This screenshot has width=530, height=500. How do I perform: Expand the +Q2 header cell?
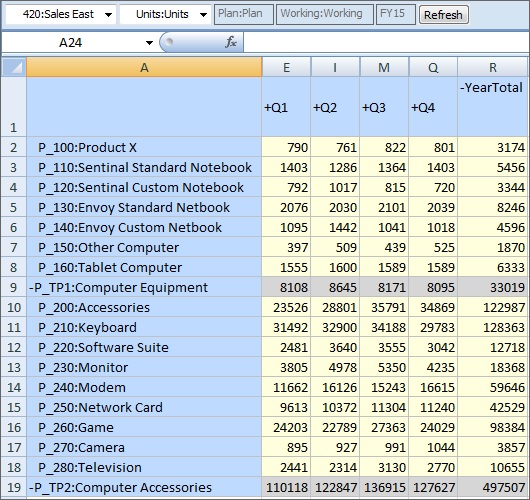(335, 107)
